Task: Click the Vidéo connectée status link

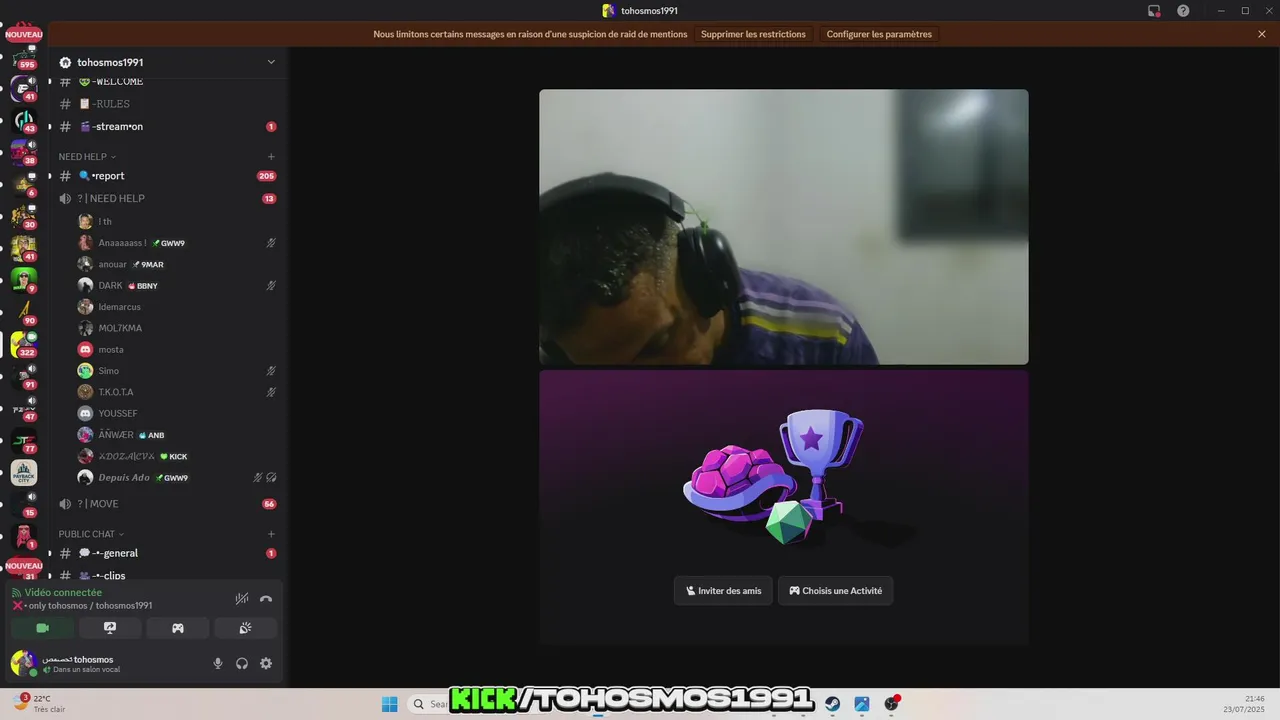Action: 63,593
